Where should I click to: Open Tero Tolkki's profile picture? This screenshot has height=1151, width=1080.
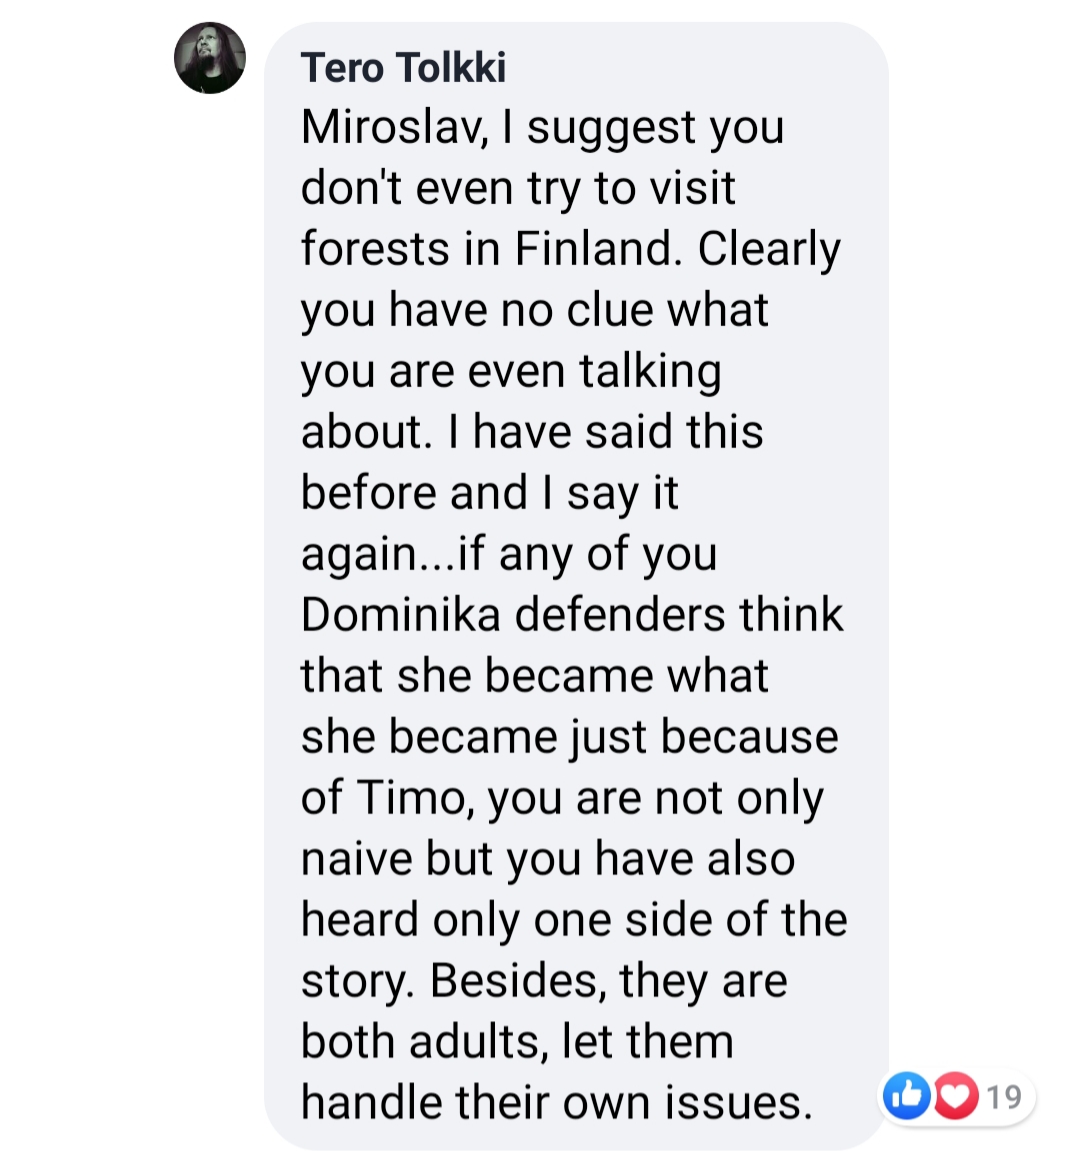pos(210,58)
